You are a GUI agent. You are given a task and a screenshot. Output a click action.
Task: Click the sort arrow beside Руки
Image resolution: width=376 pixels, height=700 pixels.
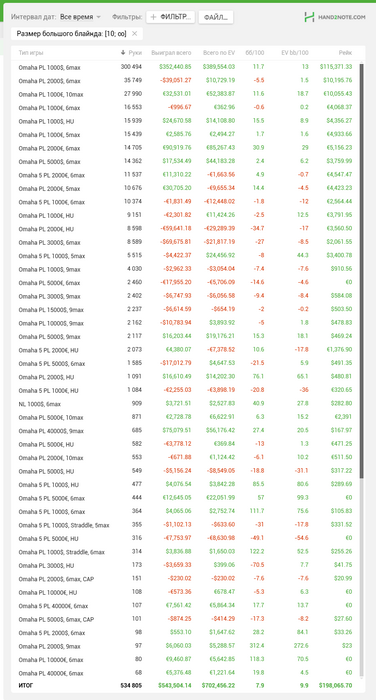[x=123, y=53]
